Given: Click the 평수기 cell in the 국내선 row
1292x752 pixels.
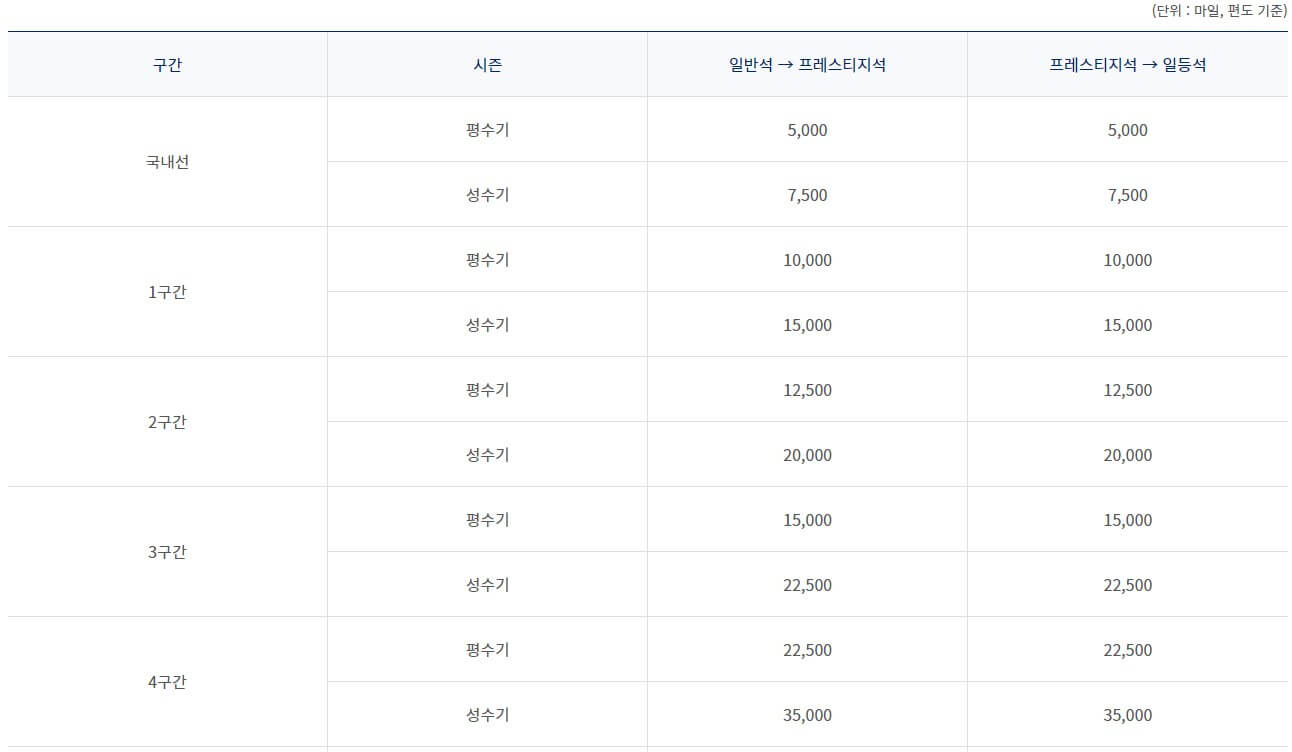Looking at the screenshot, I should point(487,129).
